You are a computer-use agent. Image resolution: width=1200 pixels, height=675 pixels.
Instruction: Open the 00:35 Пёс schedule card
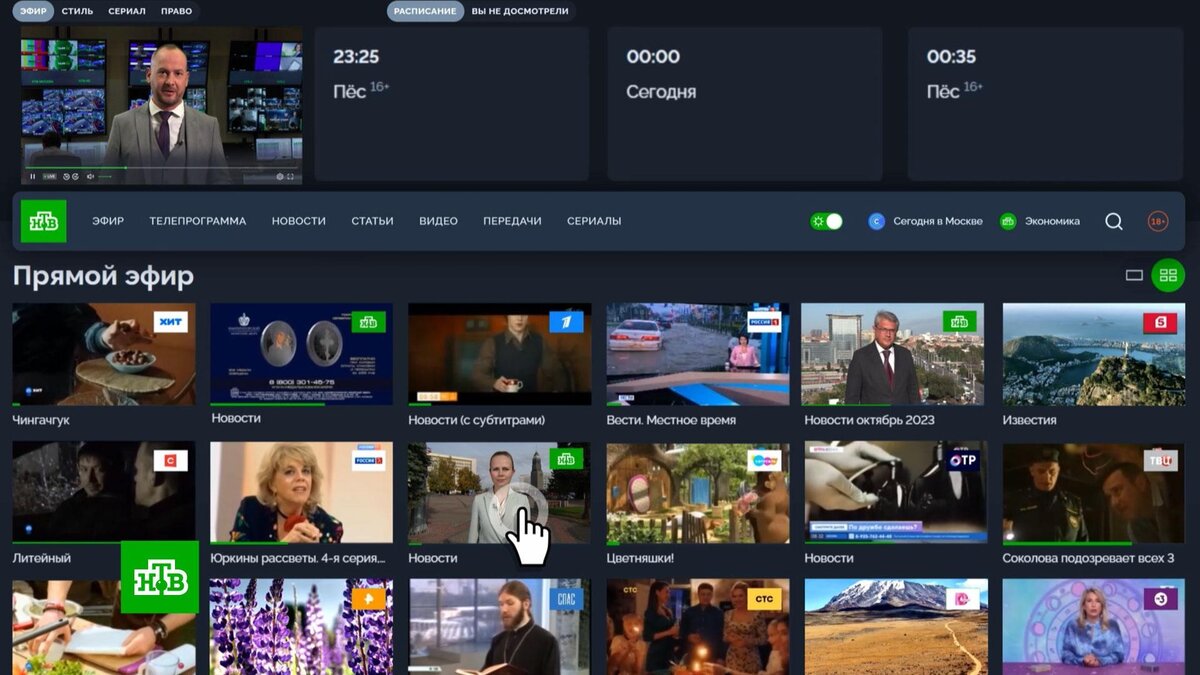(x=1046, y=104)
